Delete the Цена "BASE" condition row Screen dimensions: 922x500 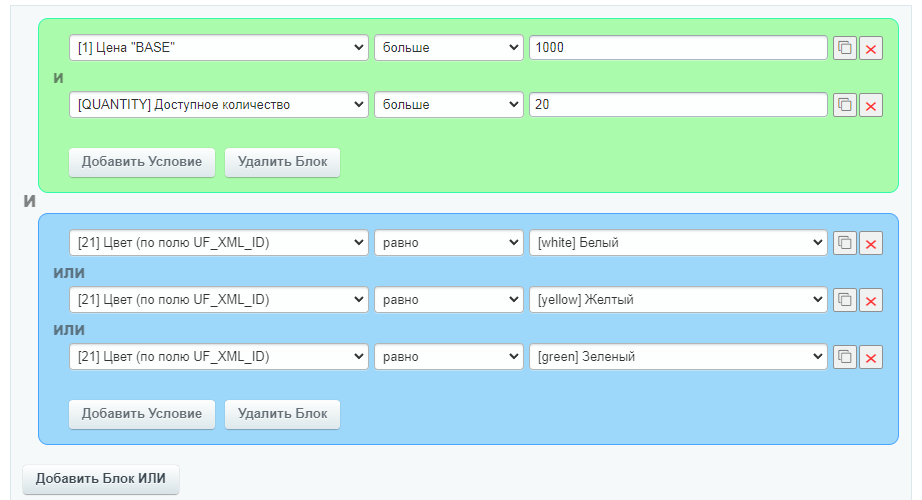(870, 48)
